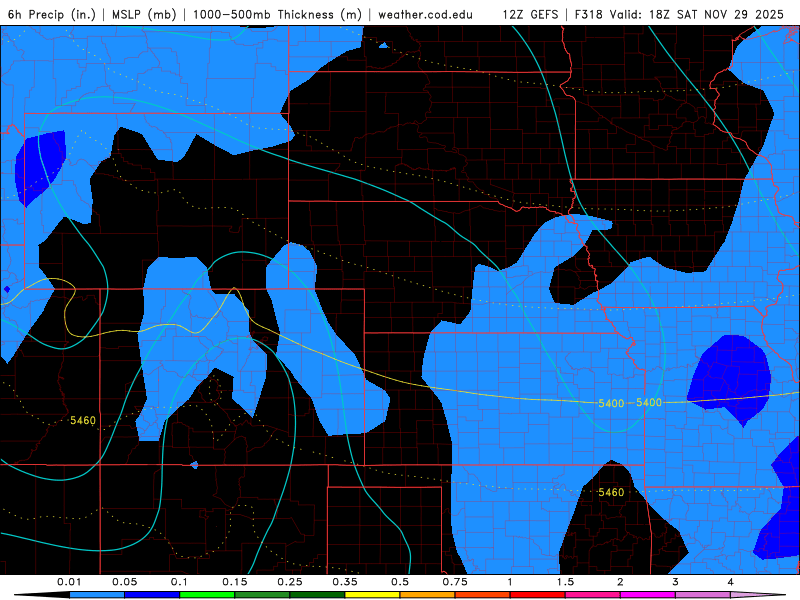The height and width of the screenshot is (600, 800).
Task: Click the "6h Precip (in.)" title text
Action: [52, 14]
